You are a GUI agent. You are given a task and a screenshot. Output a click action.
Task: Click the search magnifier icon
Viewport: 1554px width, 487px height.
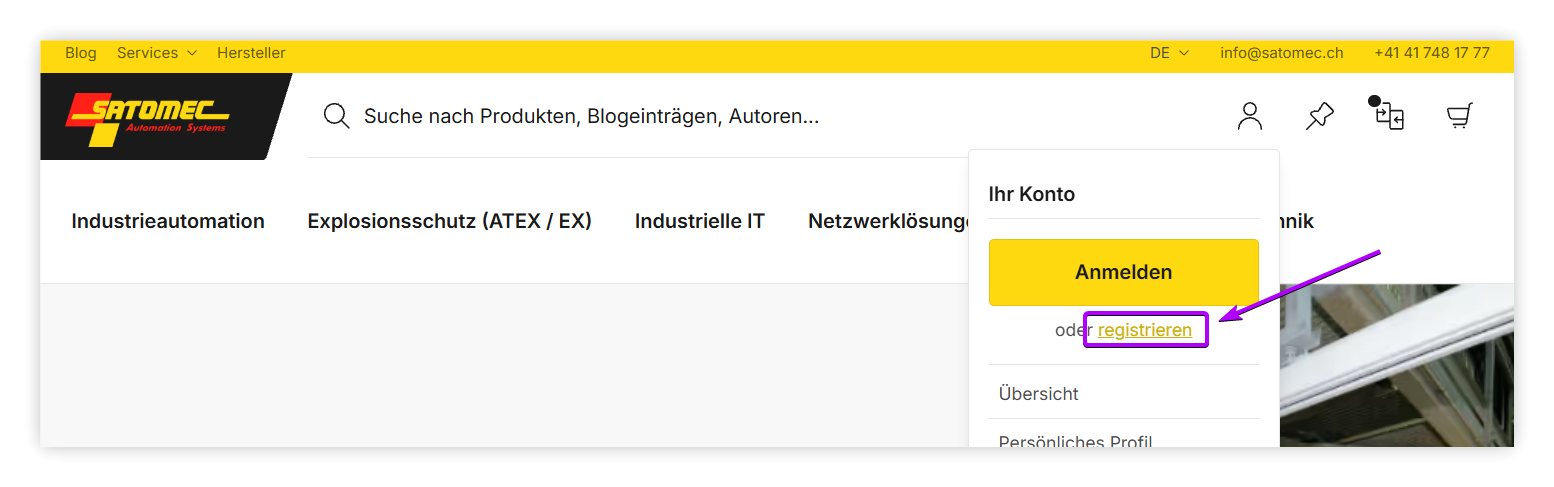pyautogui.click(x=337, y=116)
